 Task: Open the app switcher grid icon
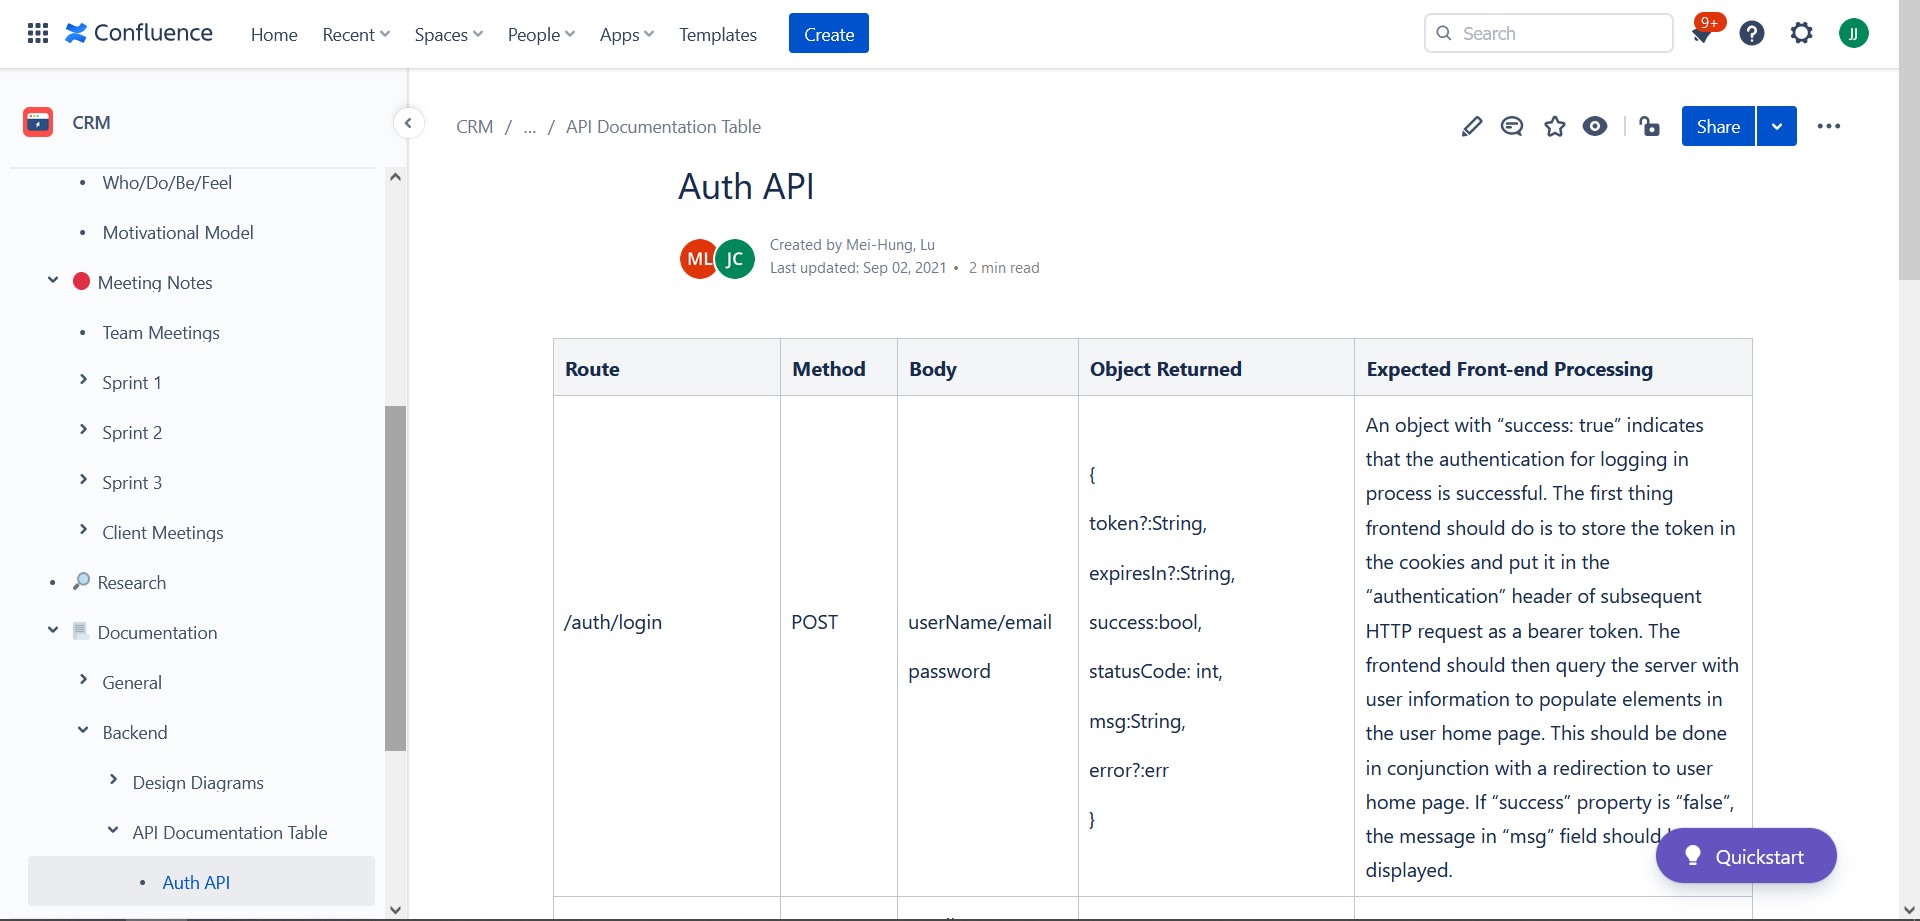coord(38,33)
